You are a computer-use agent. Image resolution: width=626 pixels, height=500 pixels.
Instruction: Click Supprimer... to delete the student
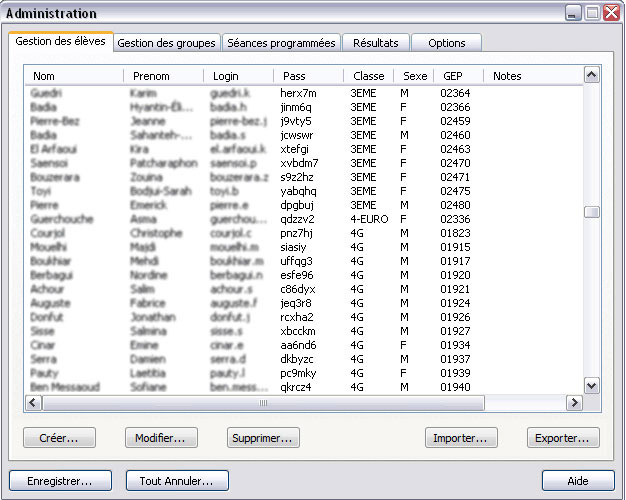pos(262,438)
